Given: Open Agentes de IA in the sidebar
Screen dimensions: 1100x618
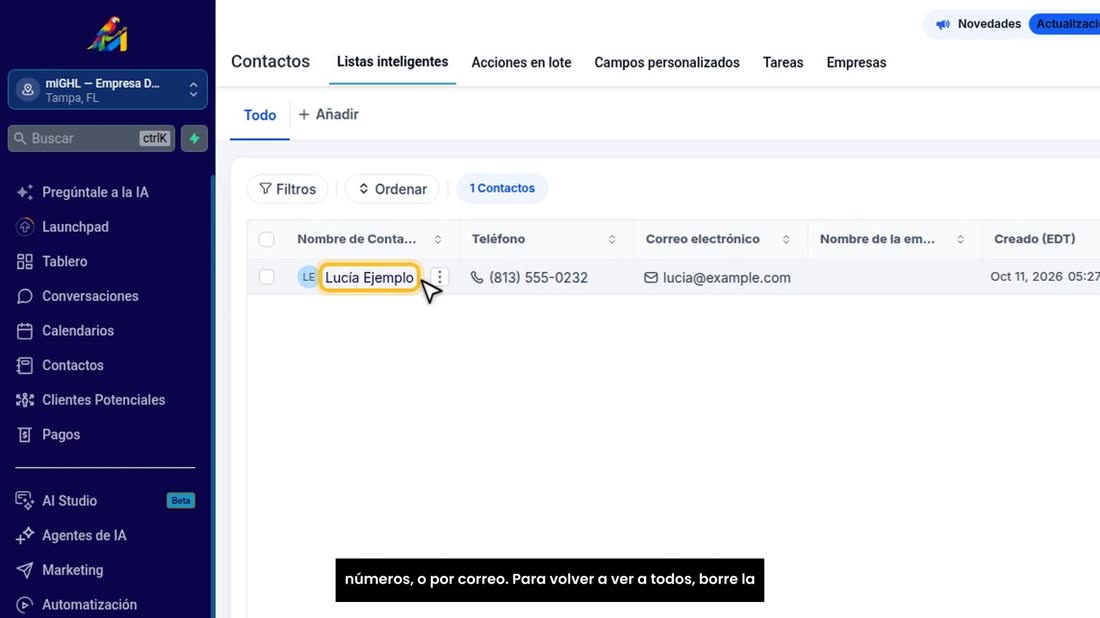Looking at the screenshot, I should click(x=71, y=535).
